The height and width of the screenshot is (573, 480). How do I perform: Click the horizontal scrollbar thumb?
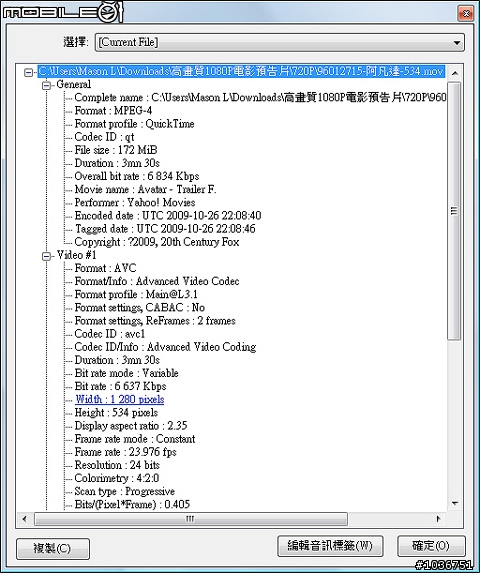190,519
